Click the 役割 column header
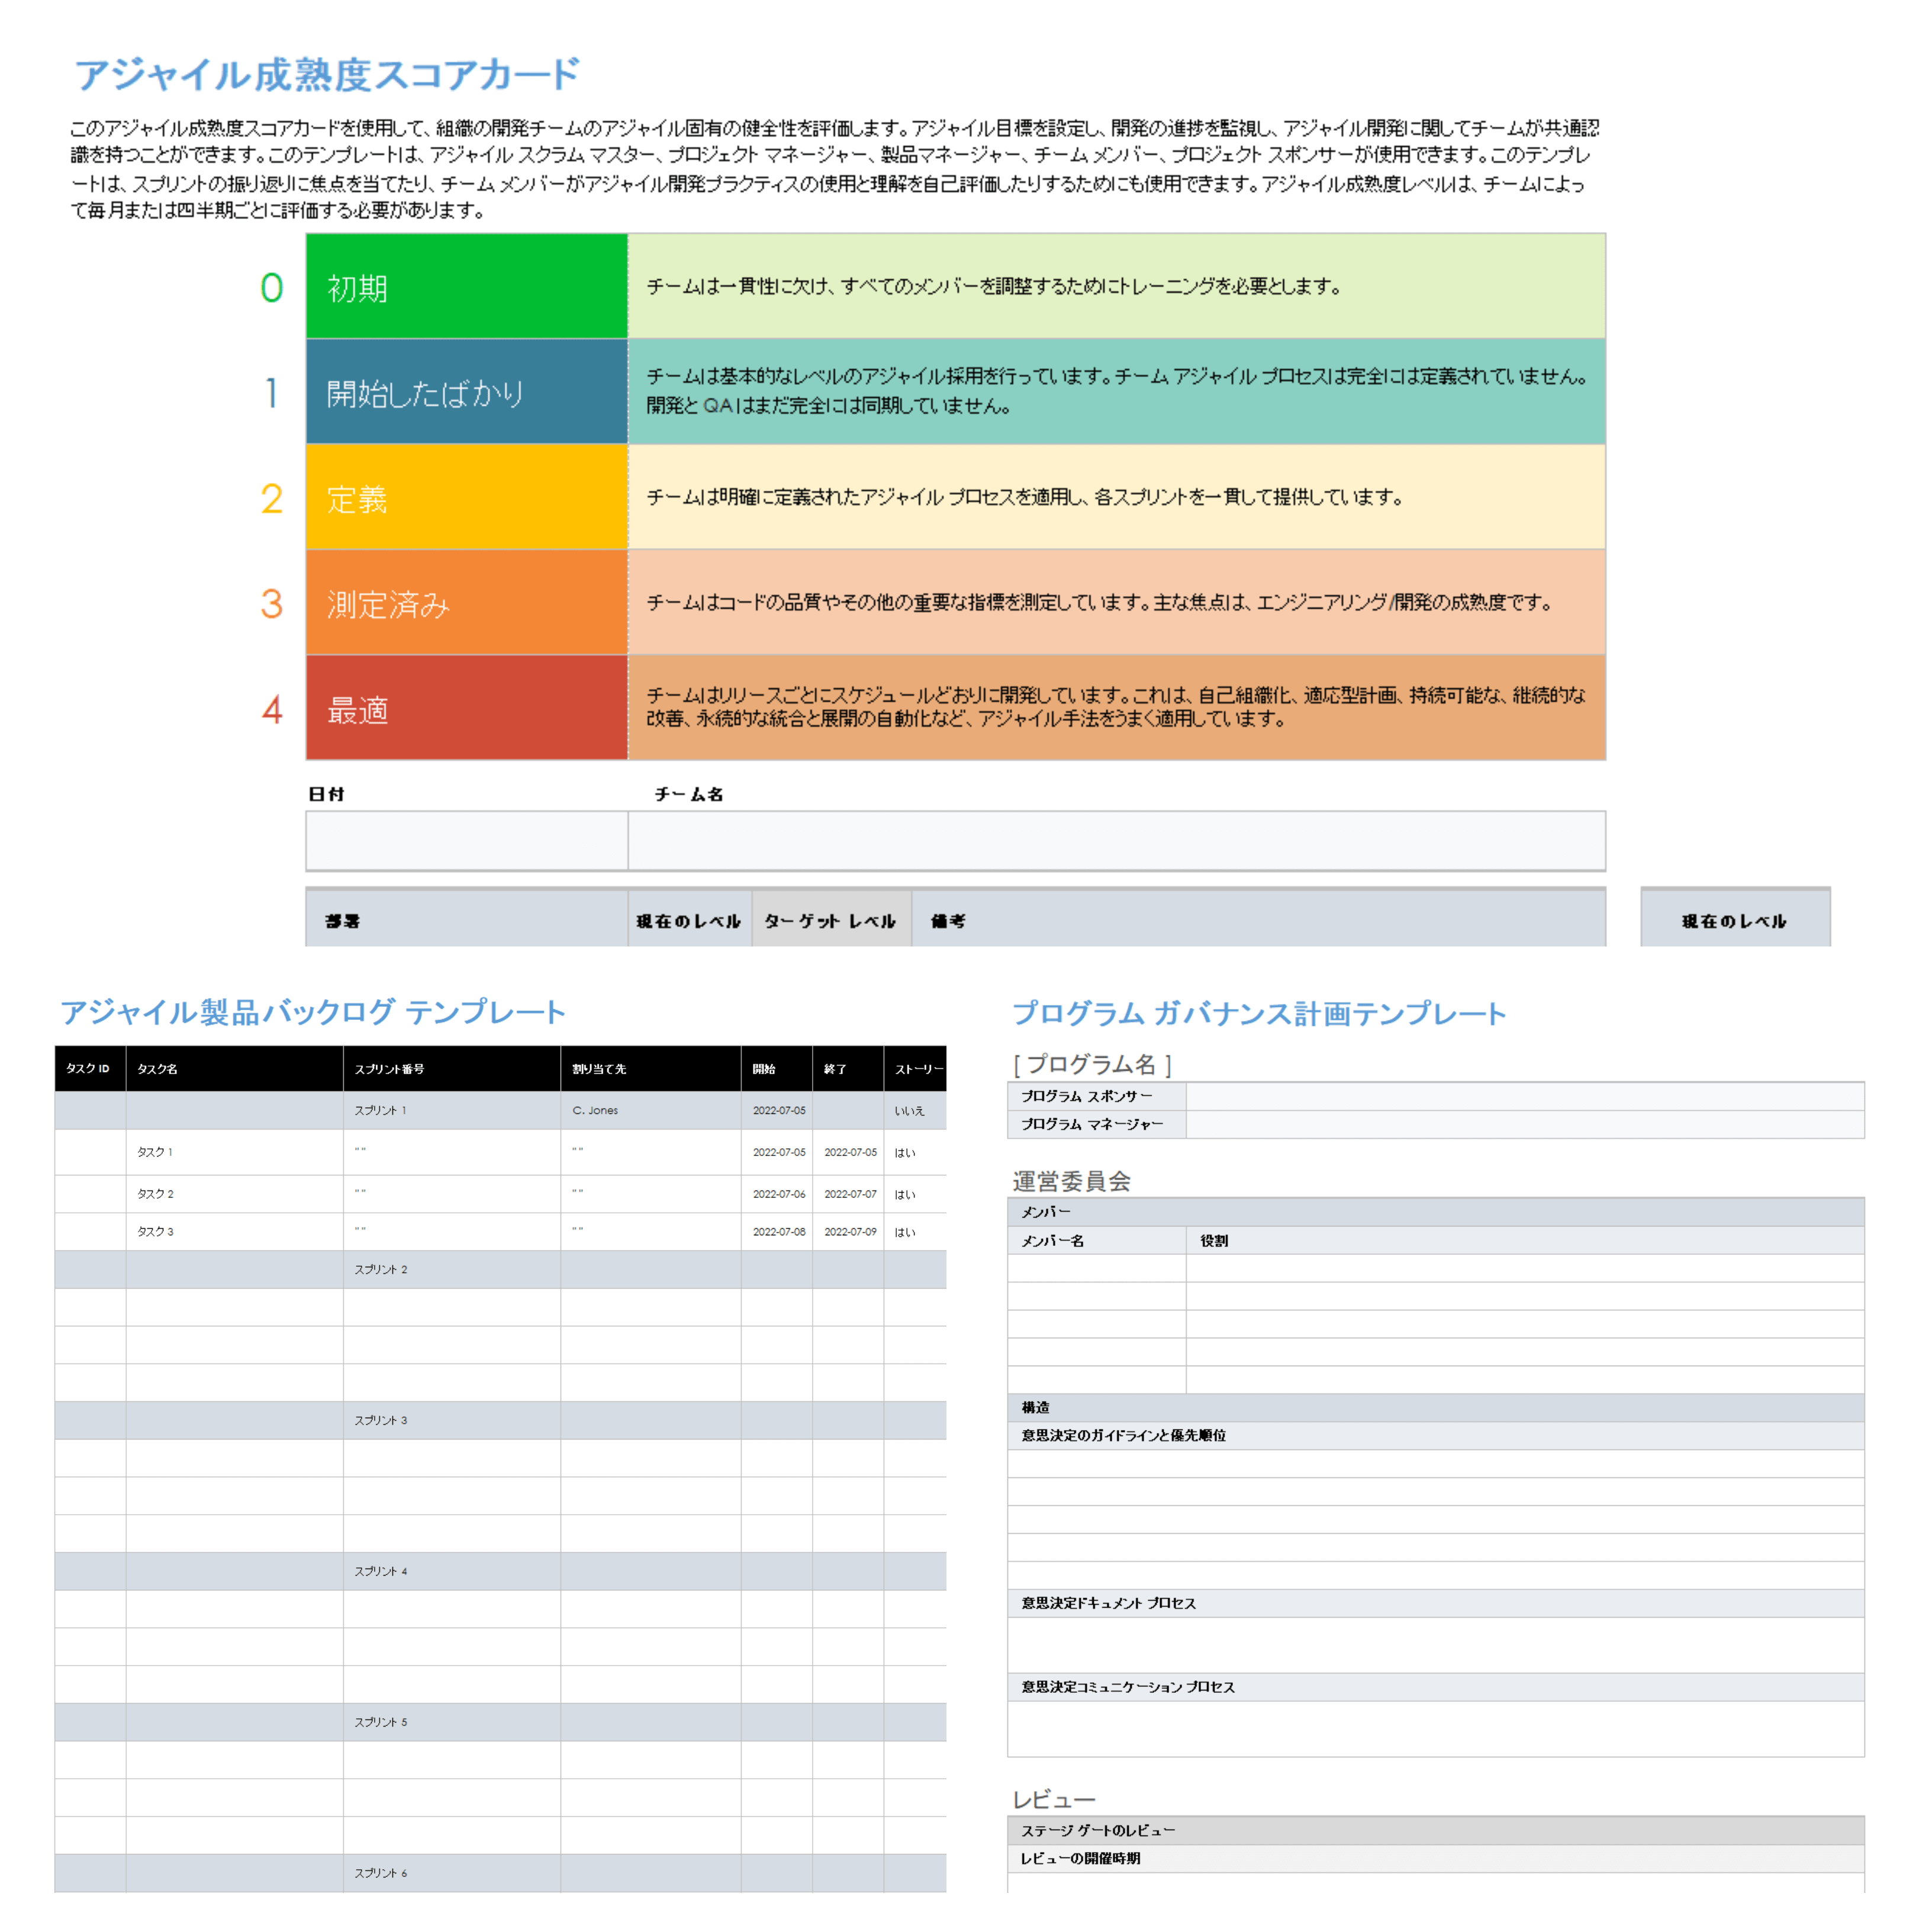 pyautogui.click(x=1525, y=1240)
